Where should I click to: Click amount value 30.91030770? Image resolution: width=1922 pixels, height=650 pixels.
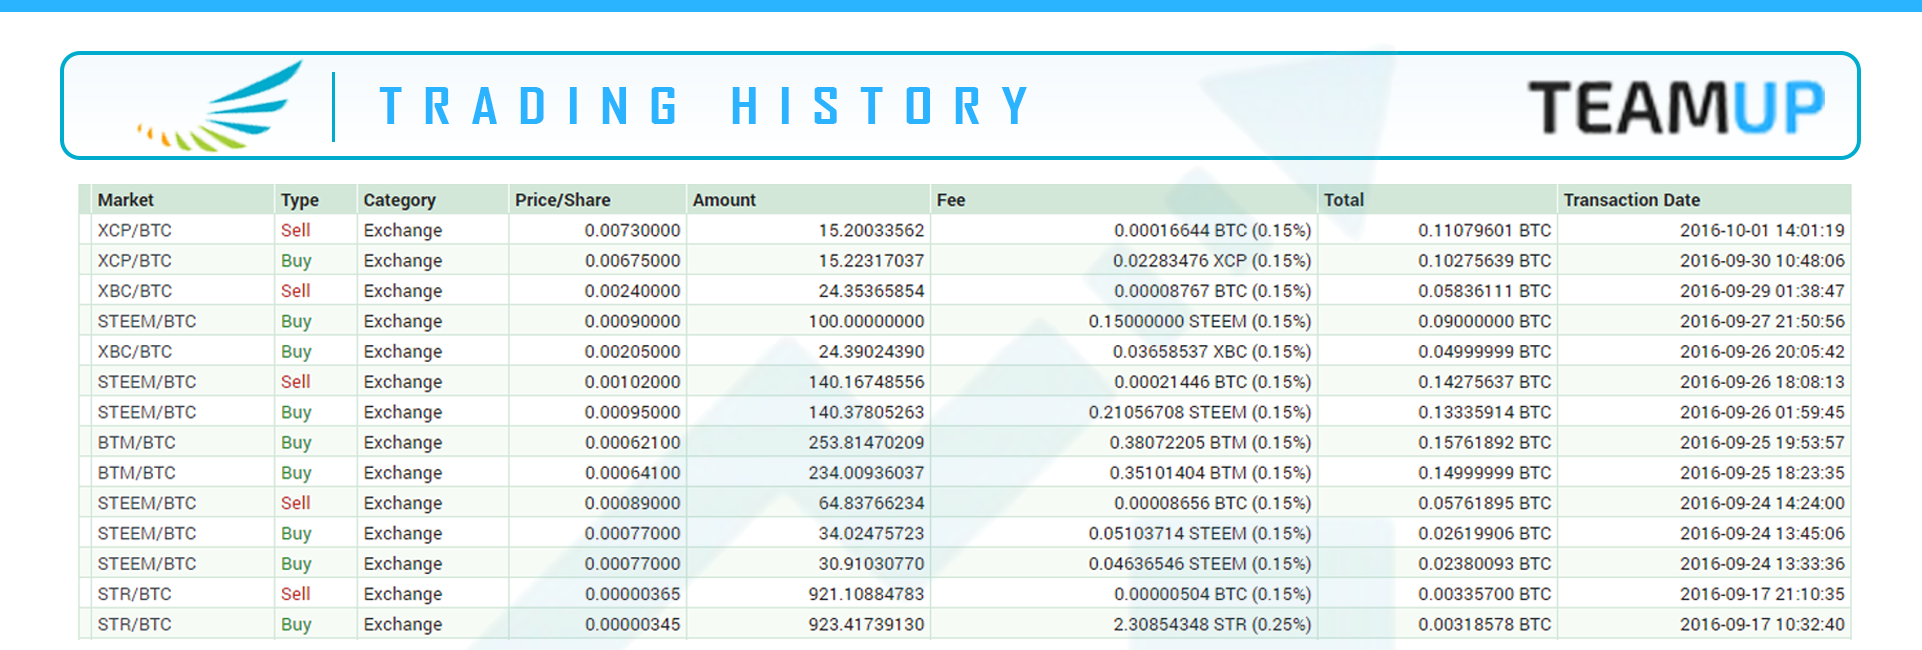pyautogui.click(x=872, y=564)
